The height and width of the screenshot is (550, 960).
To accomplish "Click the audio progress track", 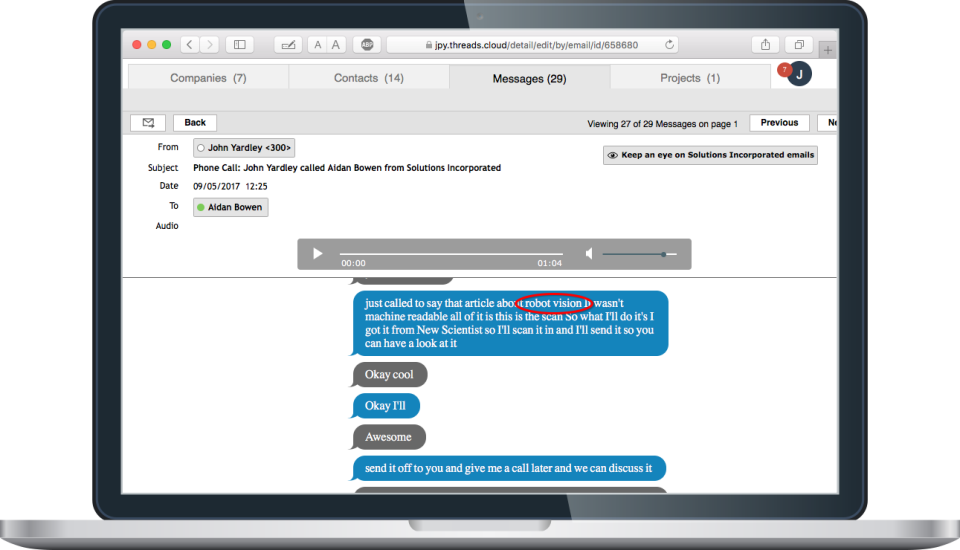I will click(x=451, y=254).
